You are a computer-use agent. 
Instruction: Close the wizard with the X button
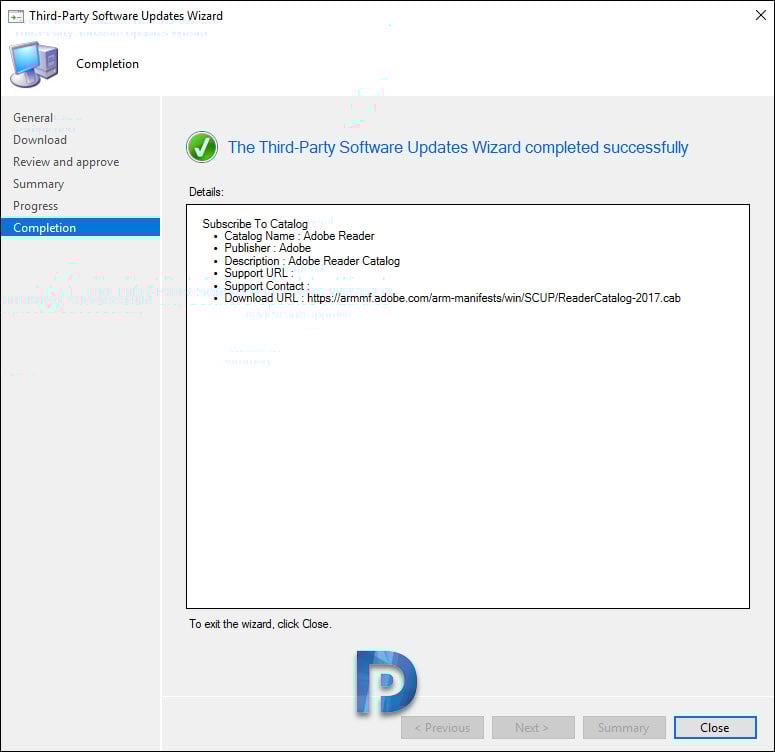[761, 15]
